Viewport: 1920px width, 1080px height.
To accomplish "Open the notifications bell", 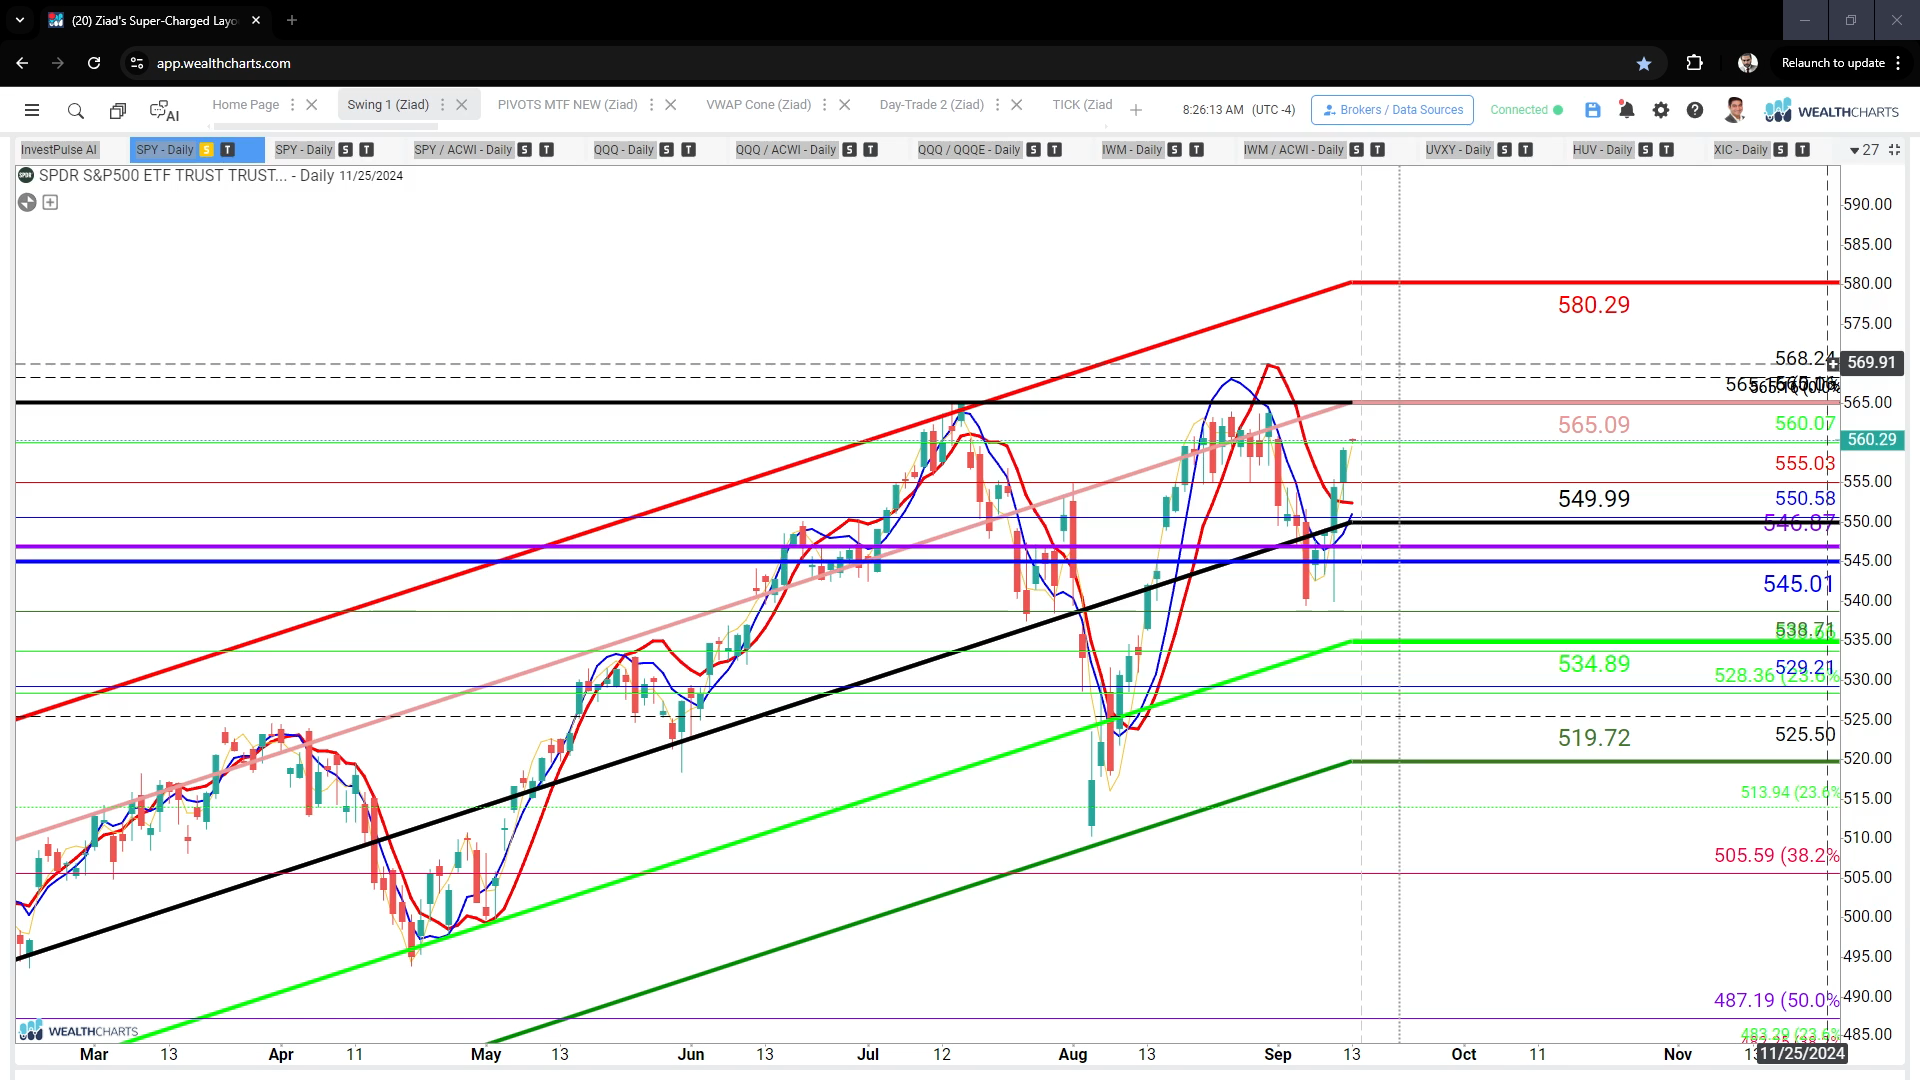I will pos(1627,110).
